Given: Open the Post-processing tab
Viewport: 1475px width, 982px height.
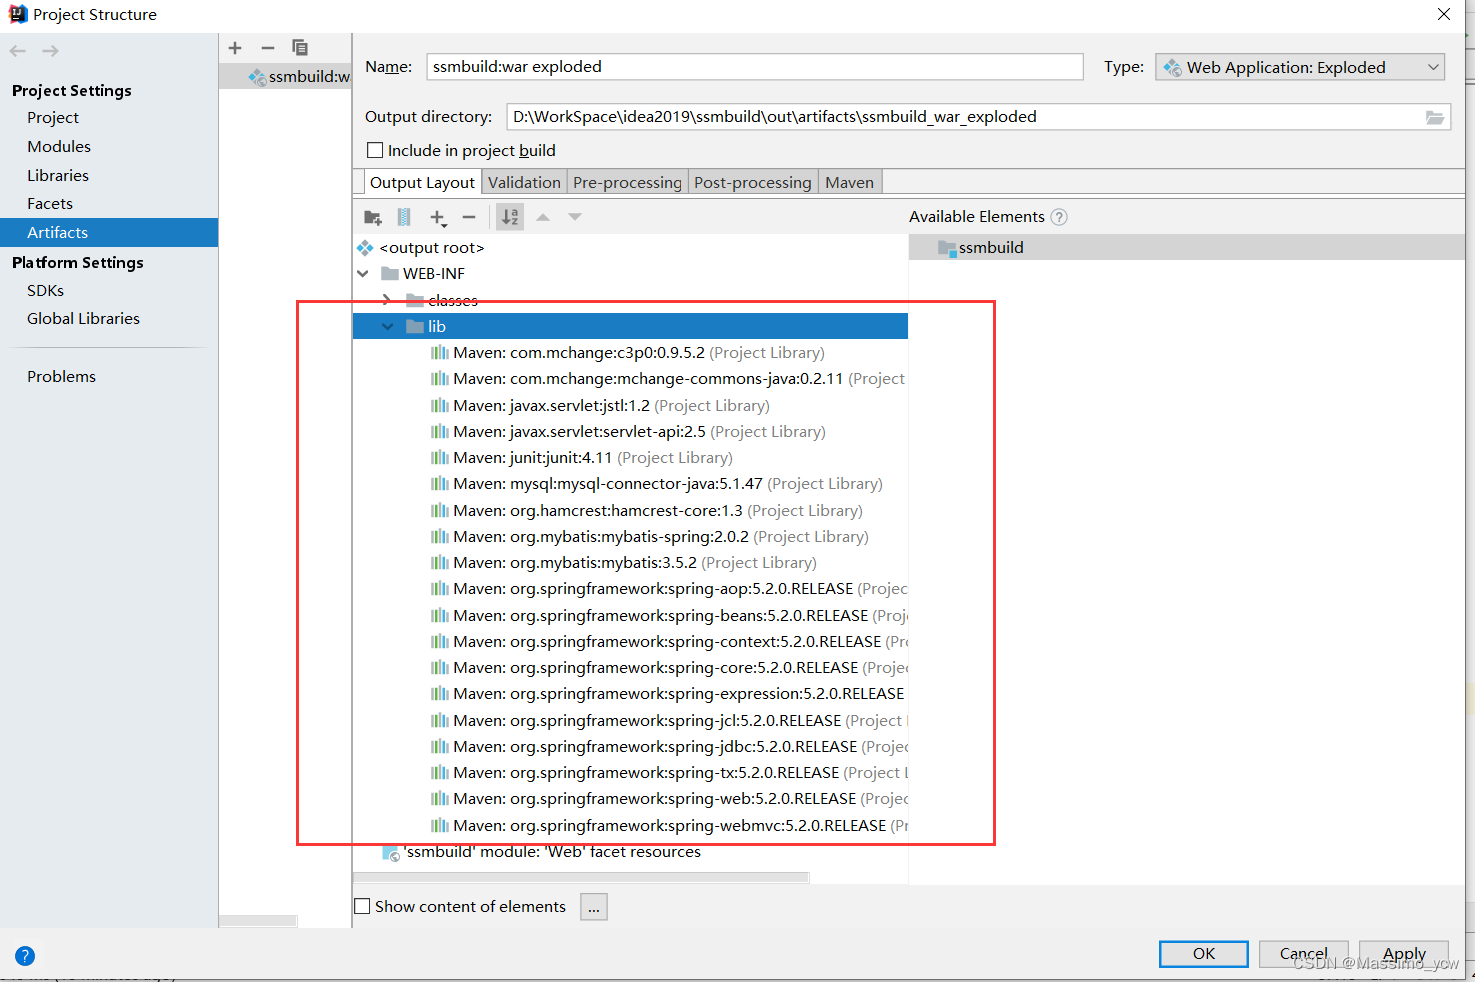Looking at the screenshot, I should click(x=753, y=182).
